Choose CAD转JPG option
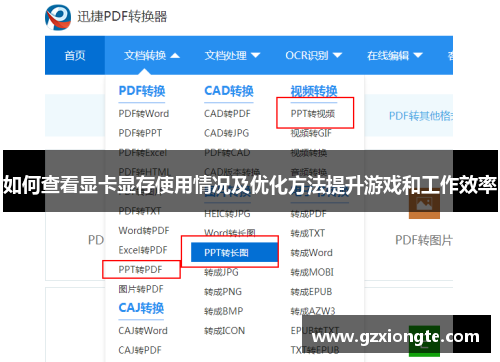Screen dimensions: 500x362 227,133
